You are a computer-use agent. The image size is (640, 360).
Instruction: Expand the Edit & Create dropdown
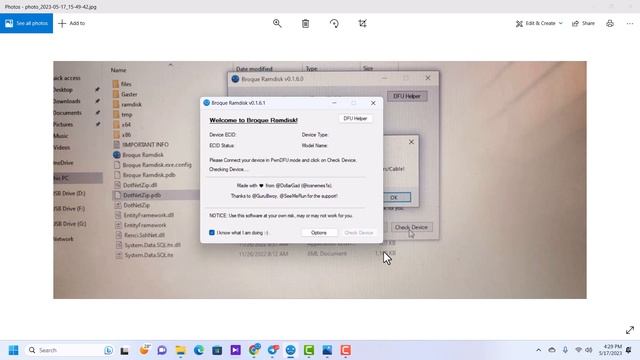click(539, 23)
